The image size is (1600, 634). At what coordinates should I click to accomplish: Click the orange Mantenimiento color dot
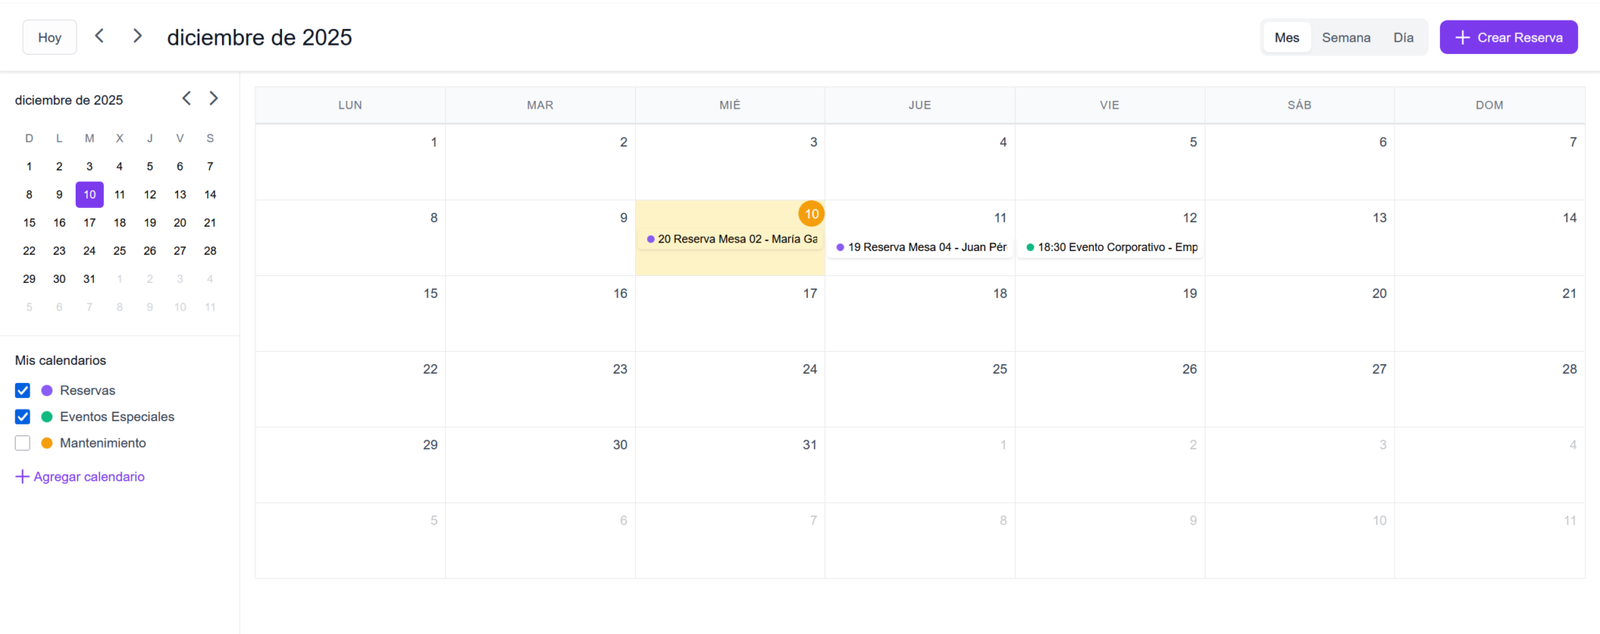(x=47, y=443)
